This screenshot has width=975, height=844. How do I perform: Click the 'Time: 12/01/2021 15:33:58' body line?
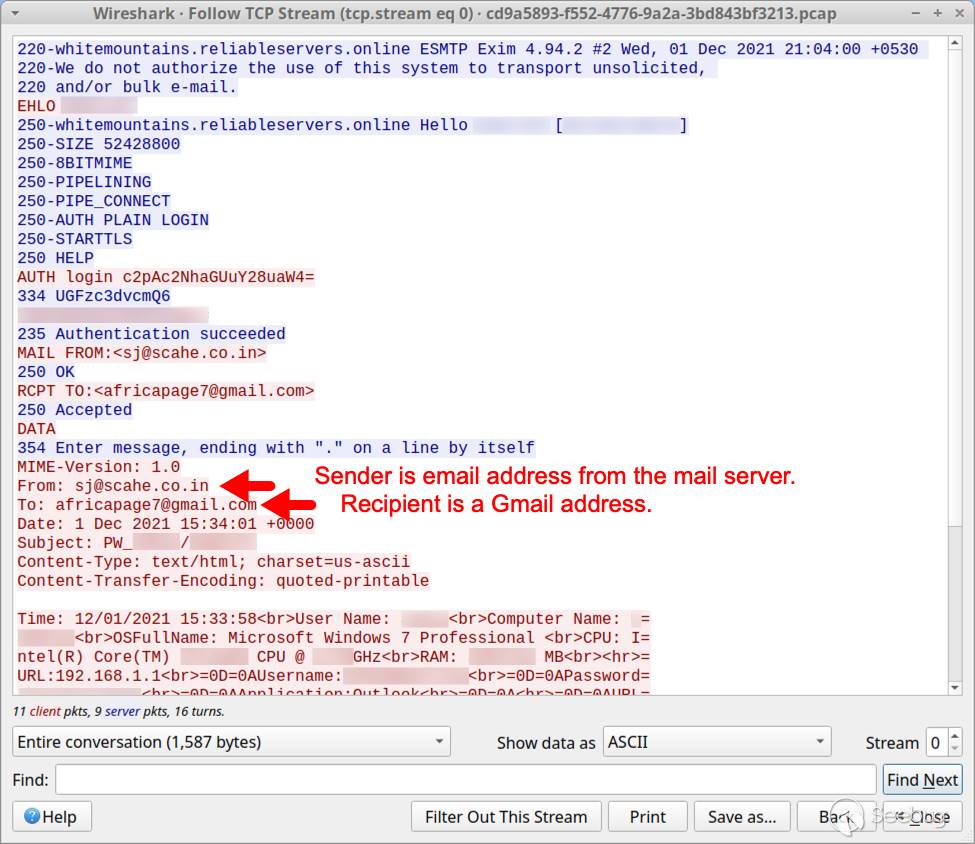(x=333, y=619)
